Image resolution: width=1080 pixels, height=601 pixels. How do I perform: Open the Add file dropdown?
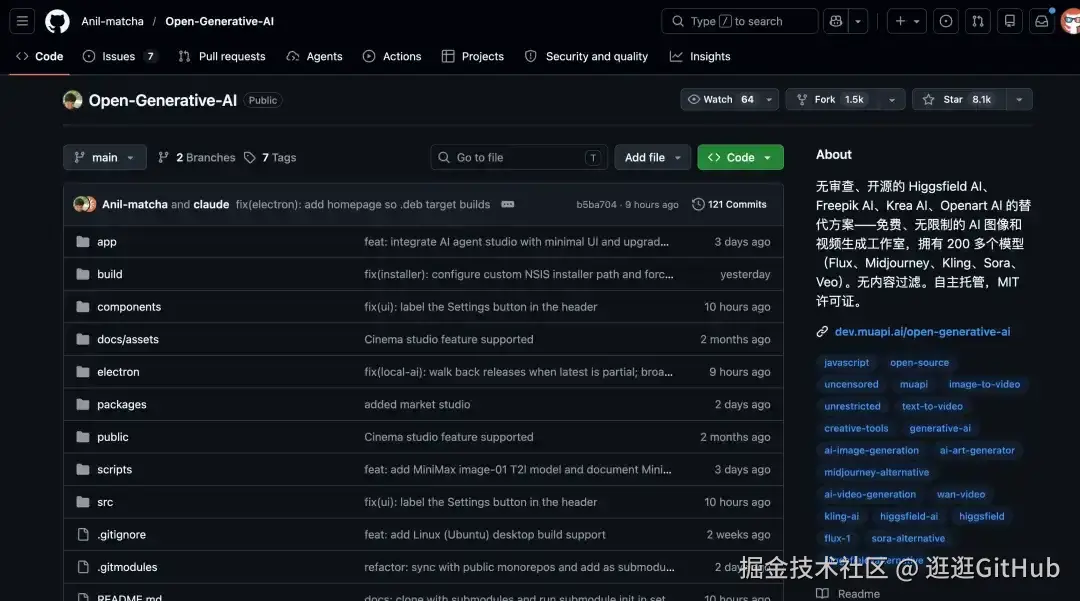click(652, 158)
